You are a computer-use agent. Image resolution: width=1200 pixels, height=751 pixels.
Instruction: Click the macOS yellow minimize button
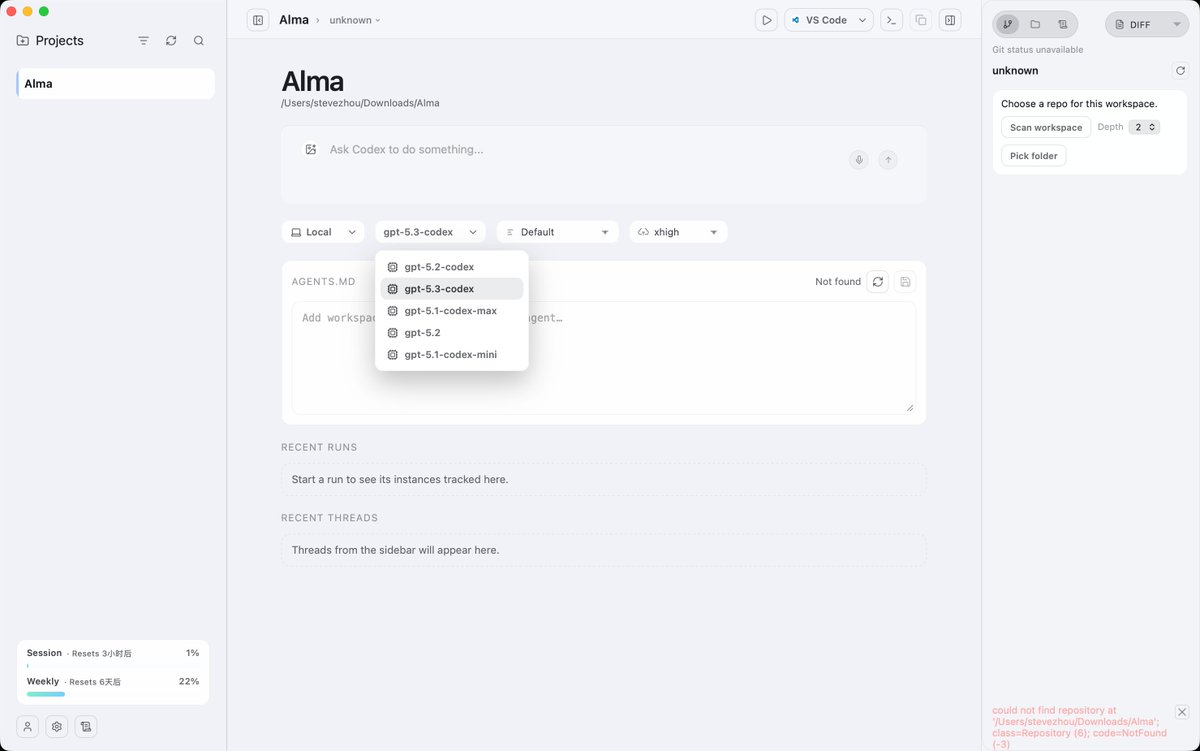[x=28, y=11]
